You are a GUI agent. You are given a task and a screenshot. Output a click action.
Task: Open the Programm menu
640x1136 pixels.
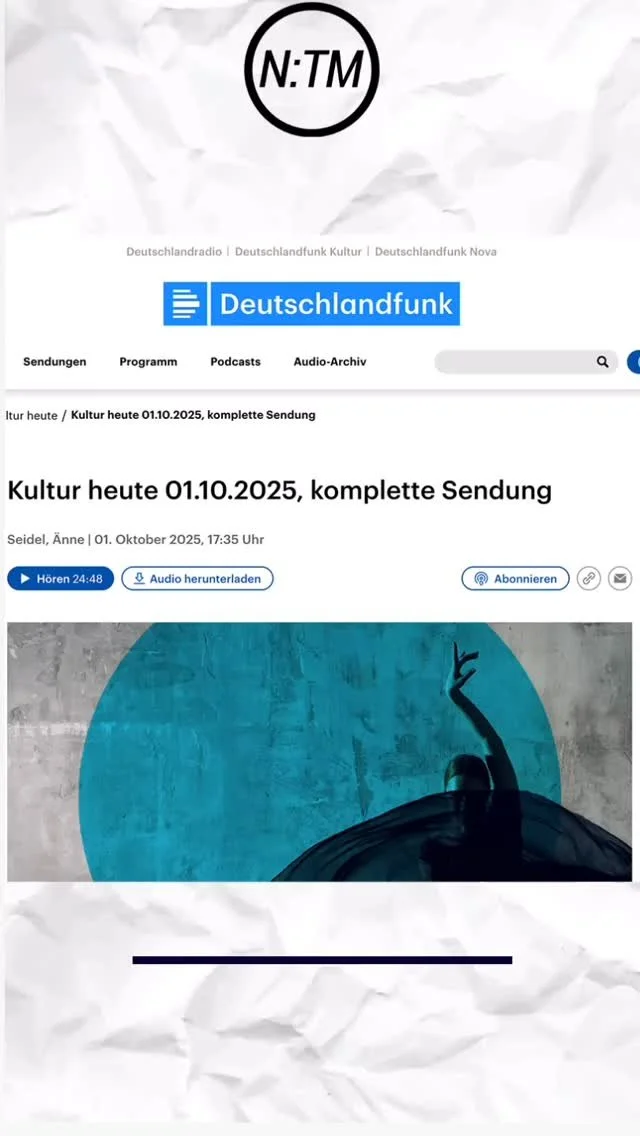148,362
